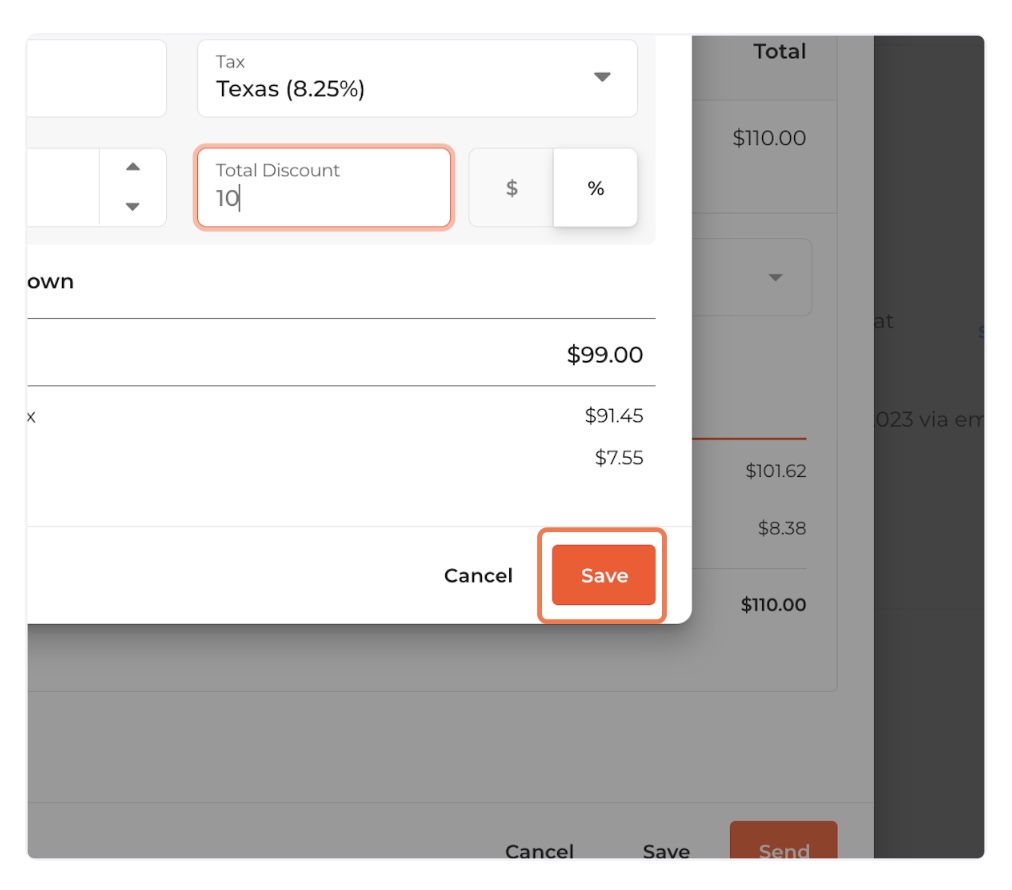Screen dimensions: 1012x890
Task: Switch discount type to percent
Action: click(x=595, y=188)
